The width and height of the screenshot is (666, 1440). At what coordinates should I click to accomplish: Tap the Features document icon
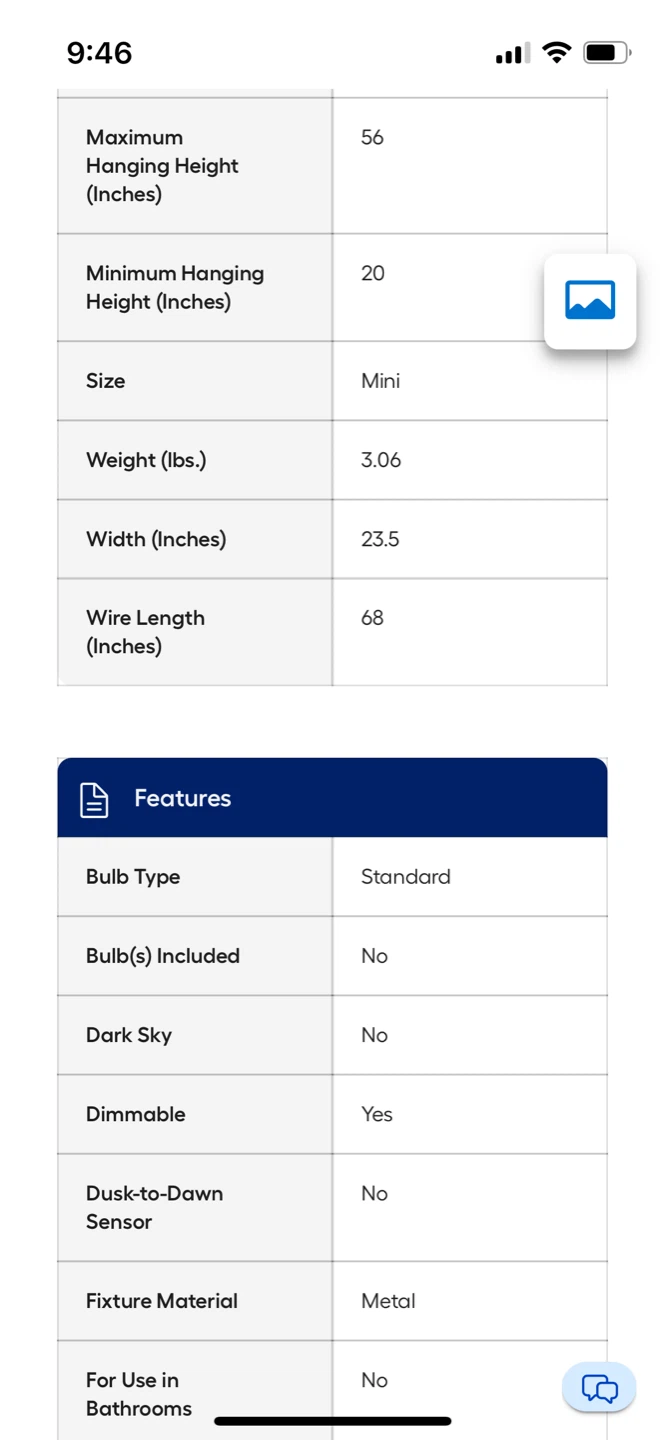[94, 799]
